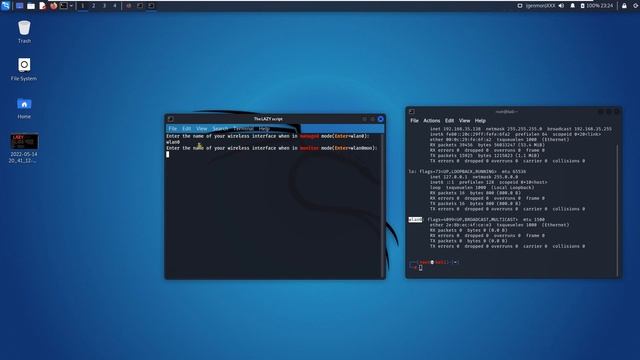Viewport: 640px width, 360px height.
Task: Launch Firefox from the top panel
Action: pyautogui.click(x=53, y=6)
